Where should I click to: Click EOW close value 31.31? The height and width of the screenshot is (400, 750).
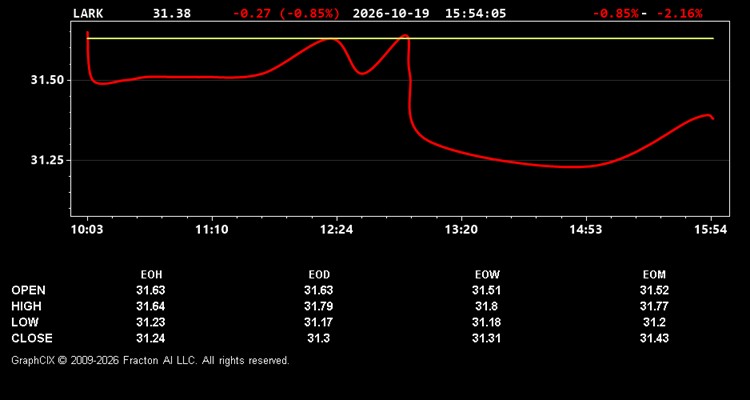[486, 338]
